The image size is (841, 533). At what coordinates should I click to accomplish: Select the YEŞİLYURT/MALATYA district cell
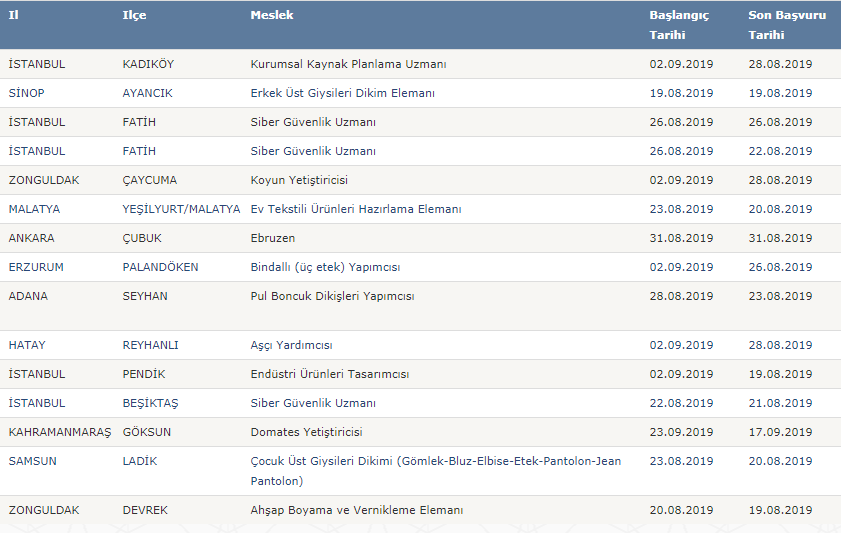click(x=181, y=209)
